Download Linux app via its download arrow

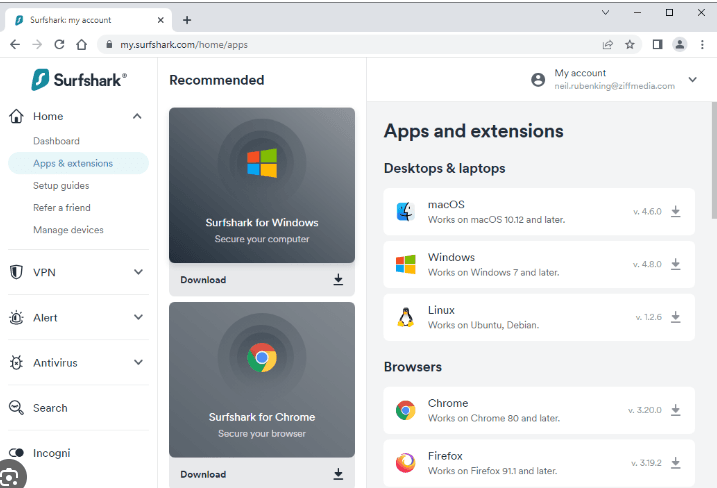[675, 317]
